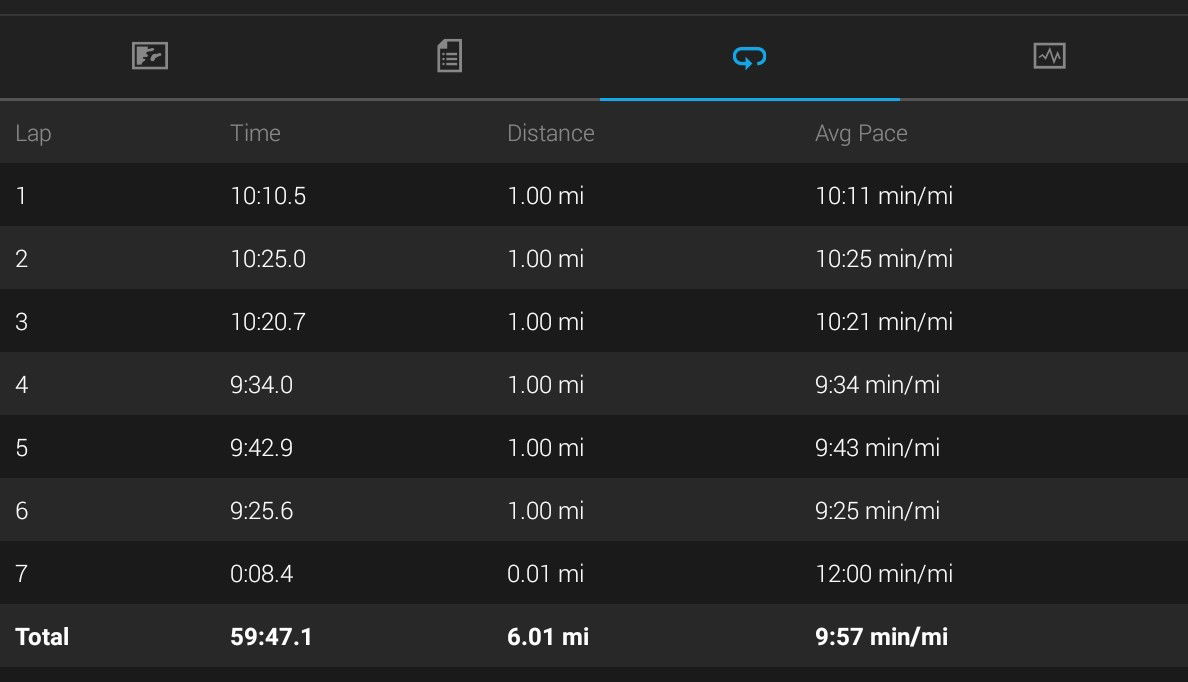The image size is (1188, 682).
Task: Select lap 1 row with time 10:10.5
Action: pyautogui.click(x=594, y=195)
